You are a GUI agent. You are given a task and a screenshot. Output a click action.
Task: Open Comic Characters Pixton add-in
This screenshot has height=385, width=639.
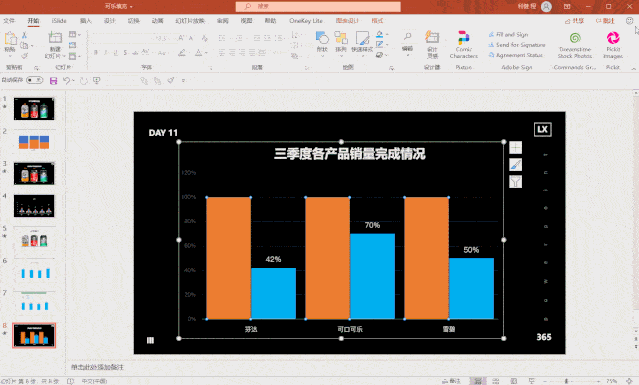click(x=463, y=44)
